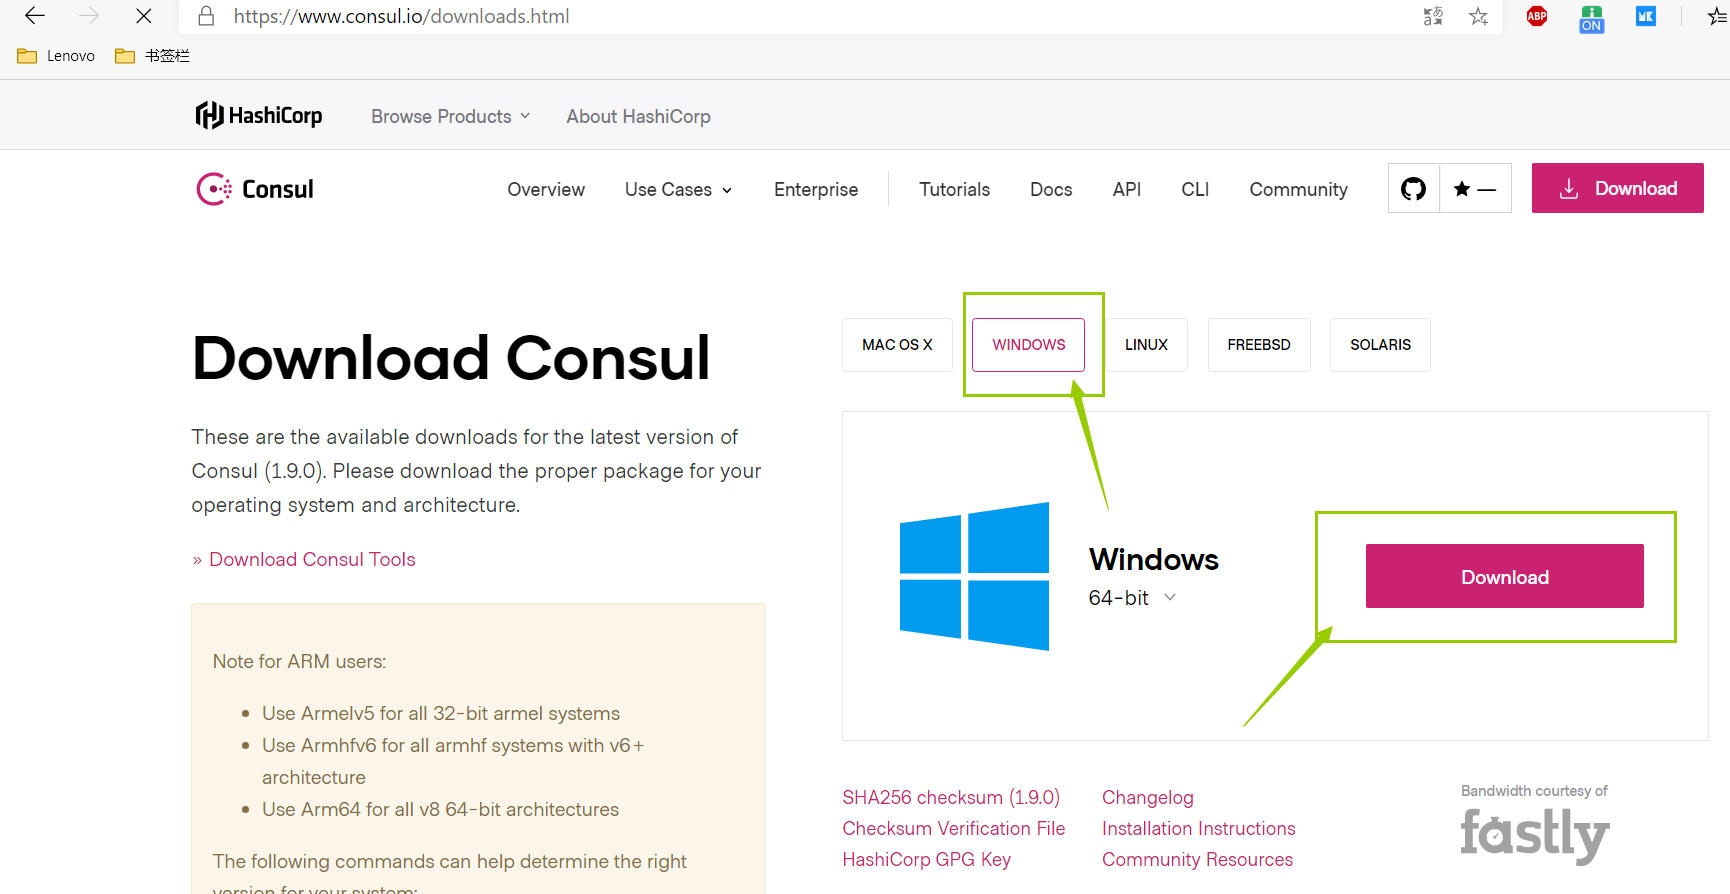The image size is (1730, 894).
Task: Click the Windows Download button
Action: pyautogui.click(x=1505, y=576)
